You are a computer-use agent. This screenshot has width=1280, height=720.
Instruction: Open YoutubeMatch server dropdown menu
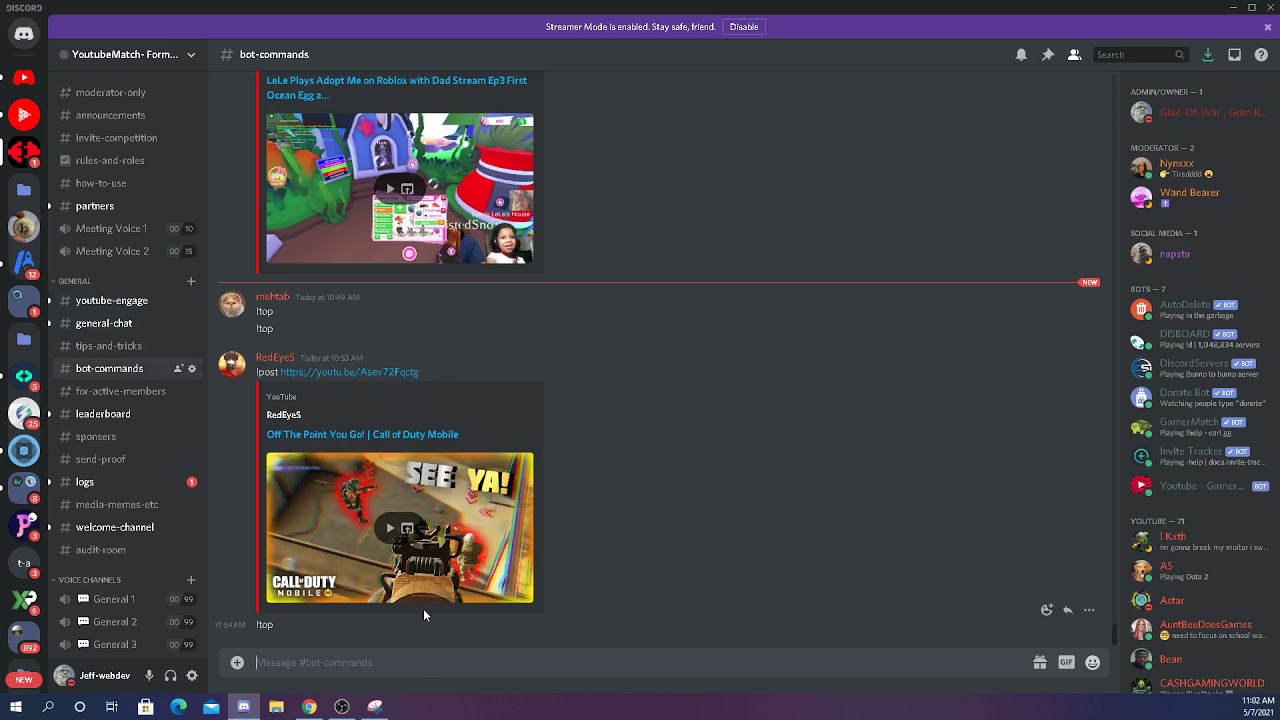[191, 55]
